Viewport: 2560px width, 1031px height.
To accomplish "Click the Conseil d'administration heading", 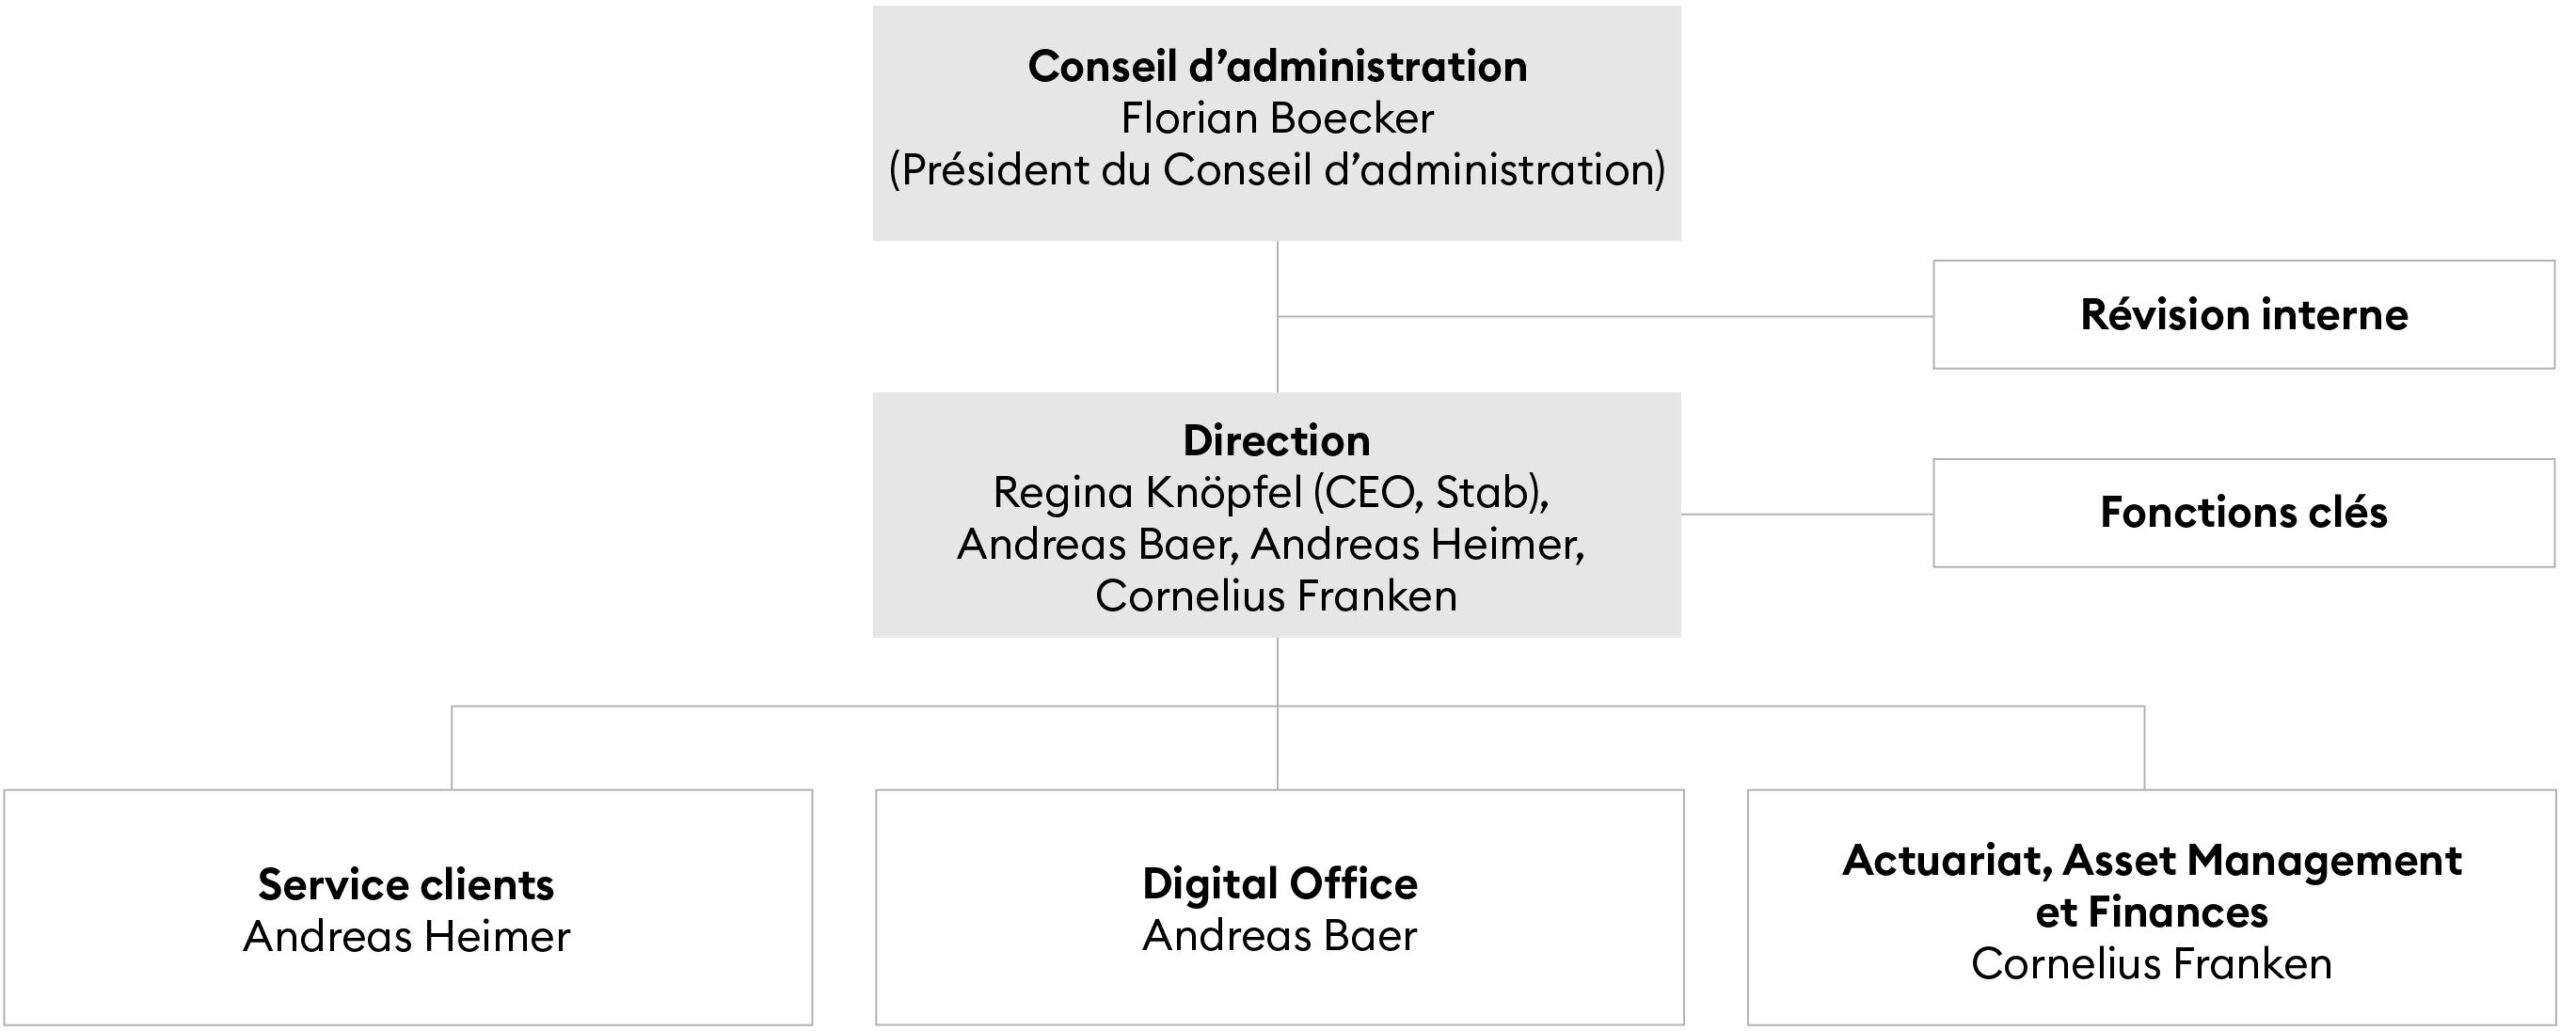I will pyautogui.click(x=1277, y=67).
